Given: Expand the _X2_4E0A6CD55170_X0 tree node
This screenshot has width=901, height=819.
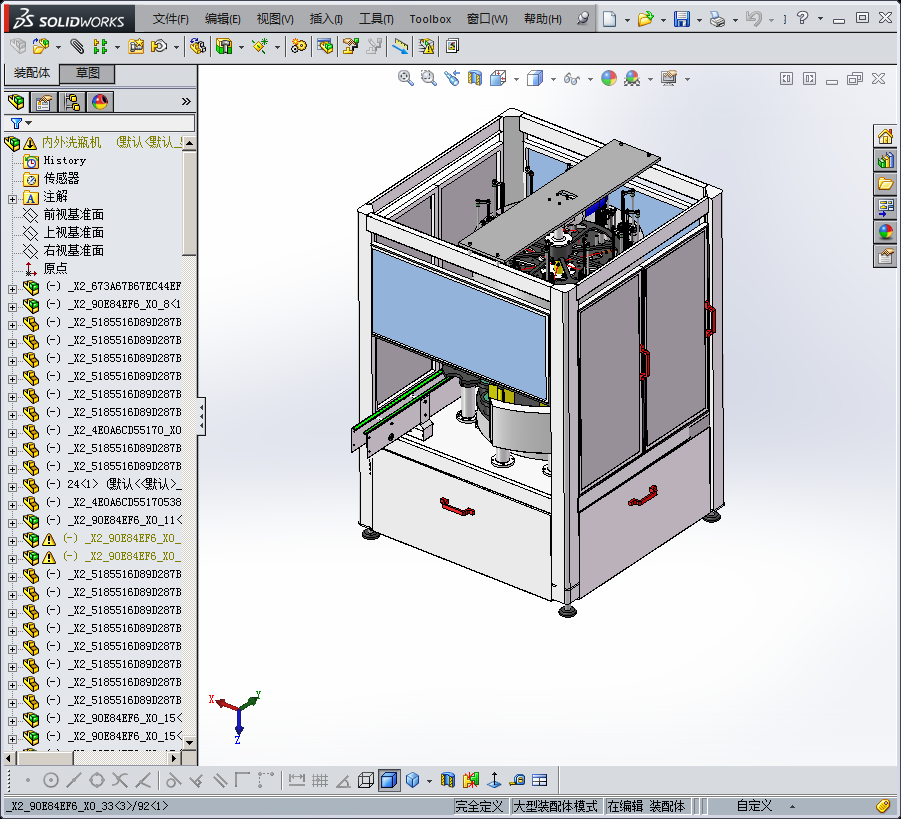Looking at the screenshot, I should [12, 433].
